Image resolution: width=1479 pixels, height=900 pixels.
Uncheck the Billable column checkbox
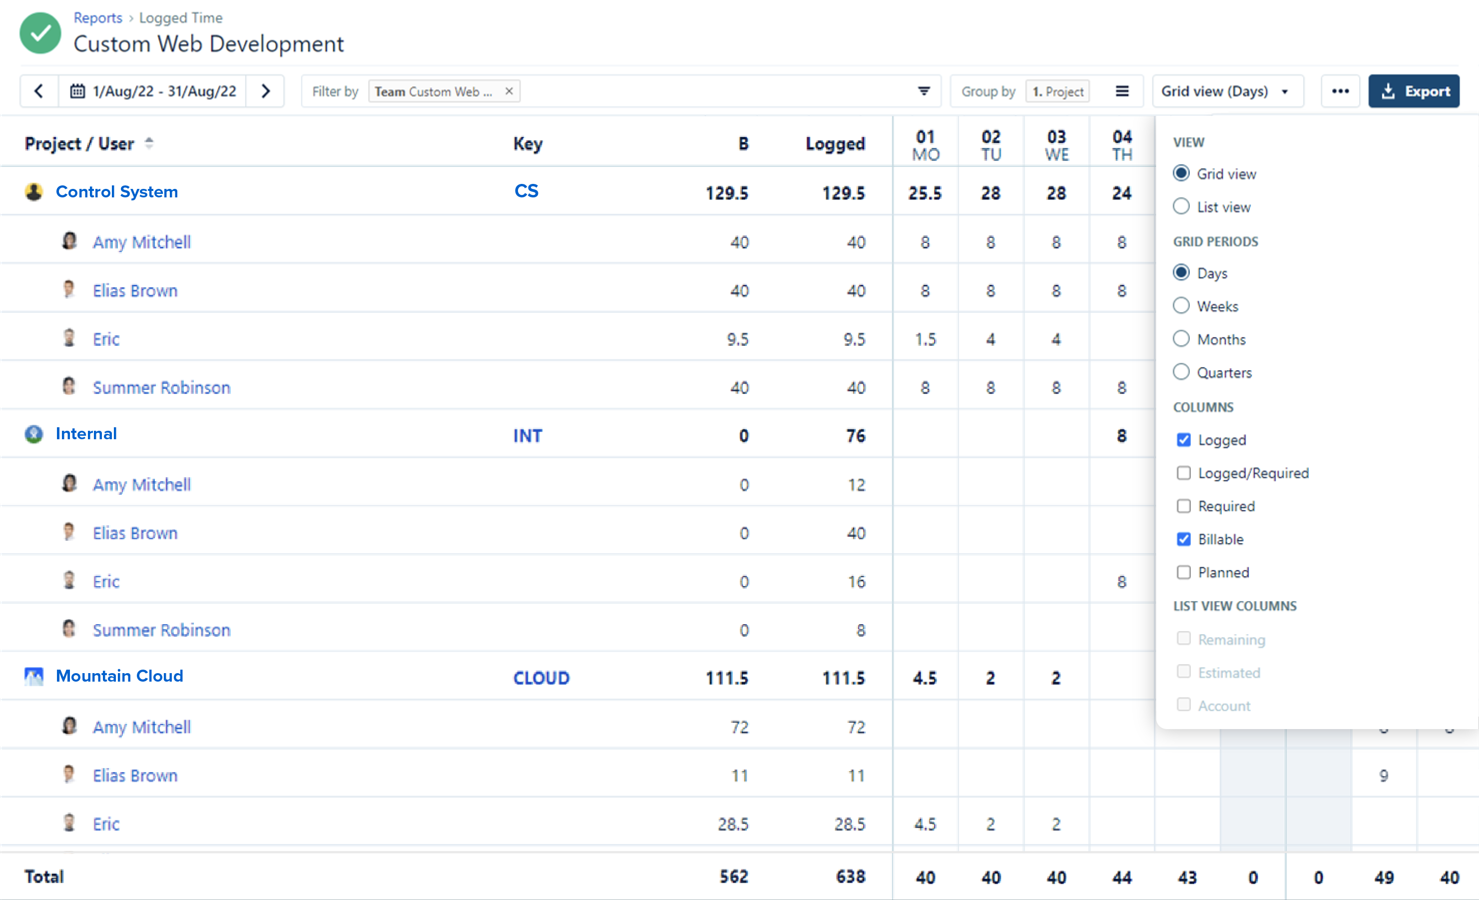click(x=1184, y=539)
